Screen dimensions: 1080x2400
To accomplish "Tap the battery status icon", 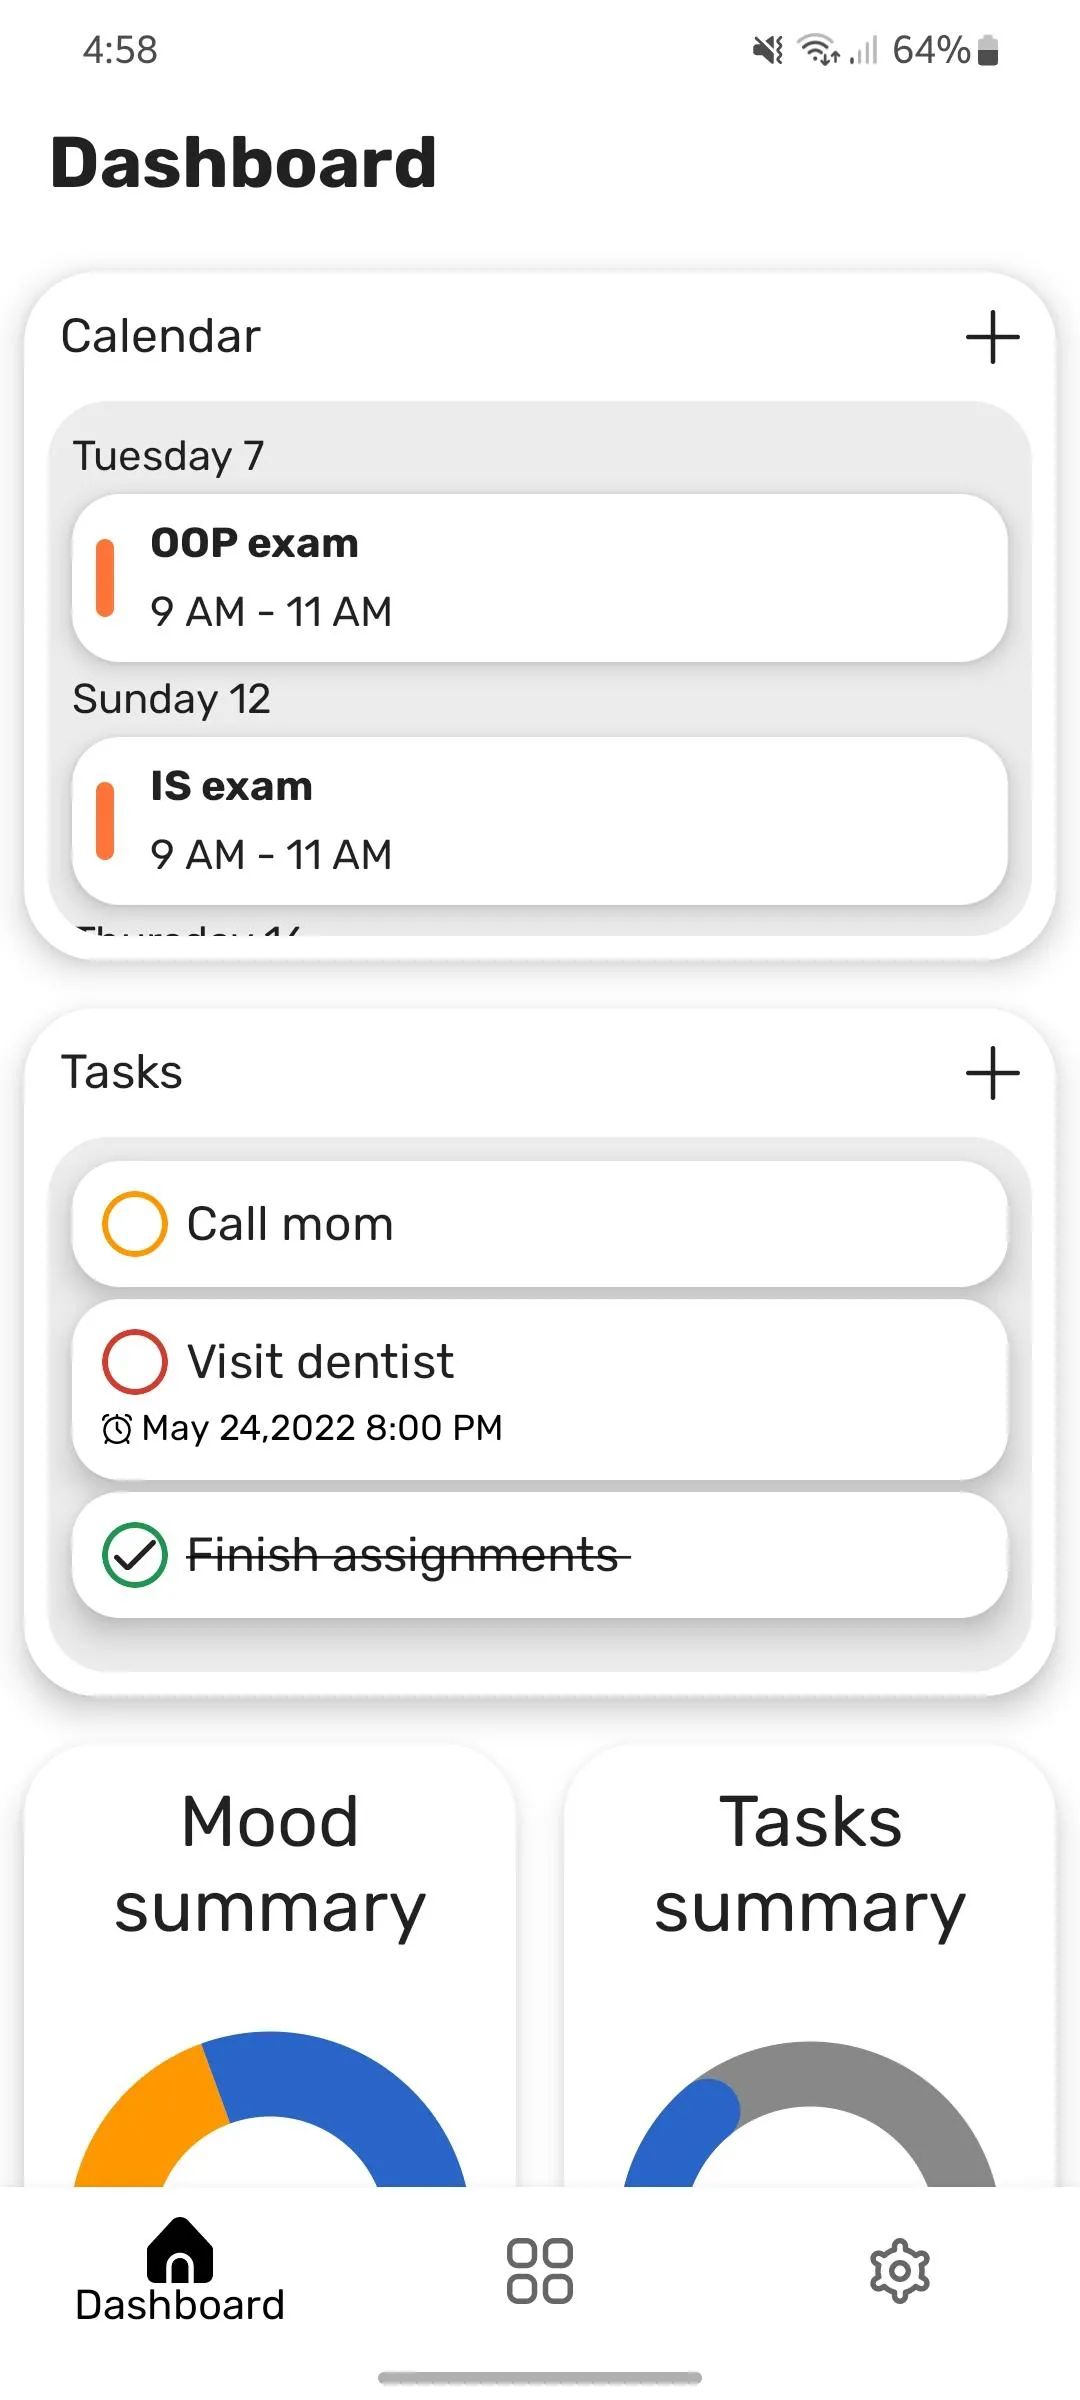I will [988, 50].
